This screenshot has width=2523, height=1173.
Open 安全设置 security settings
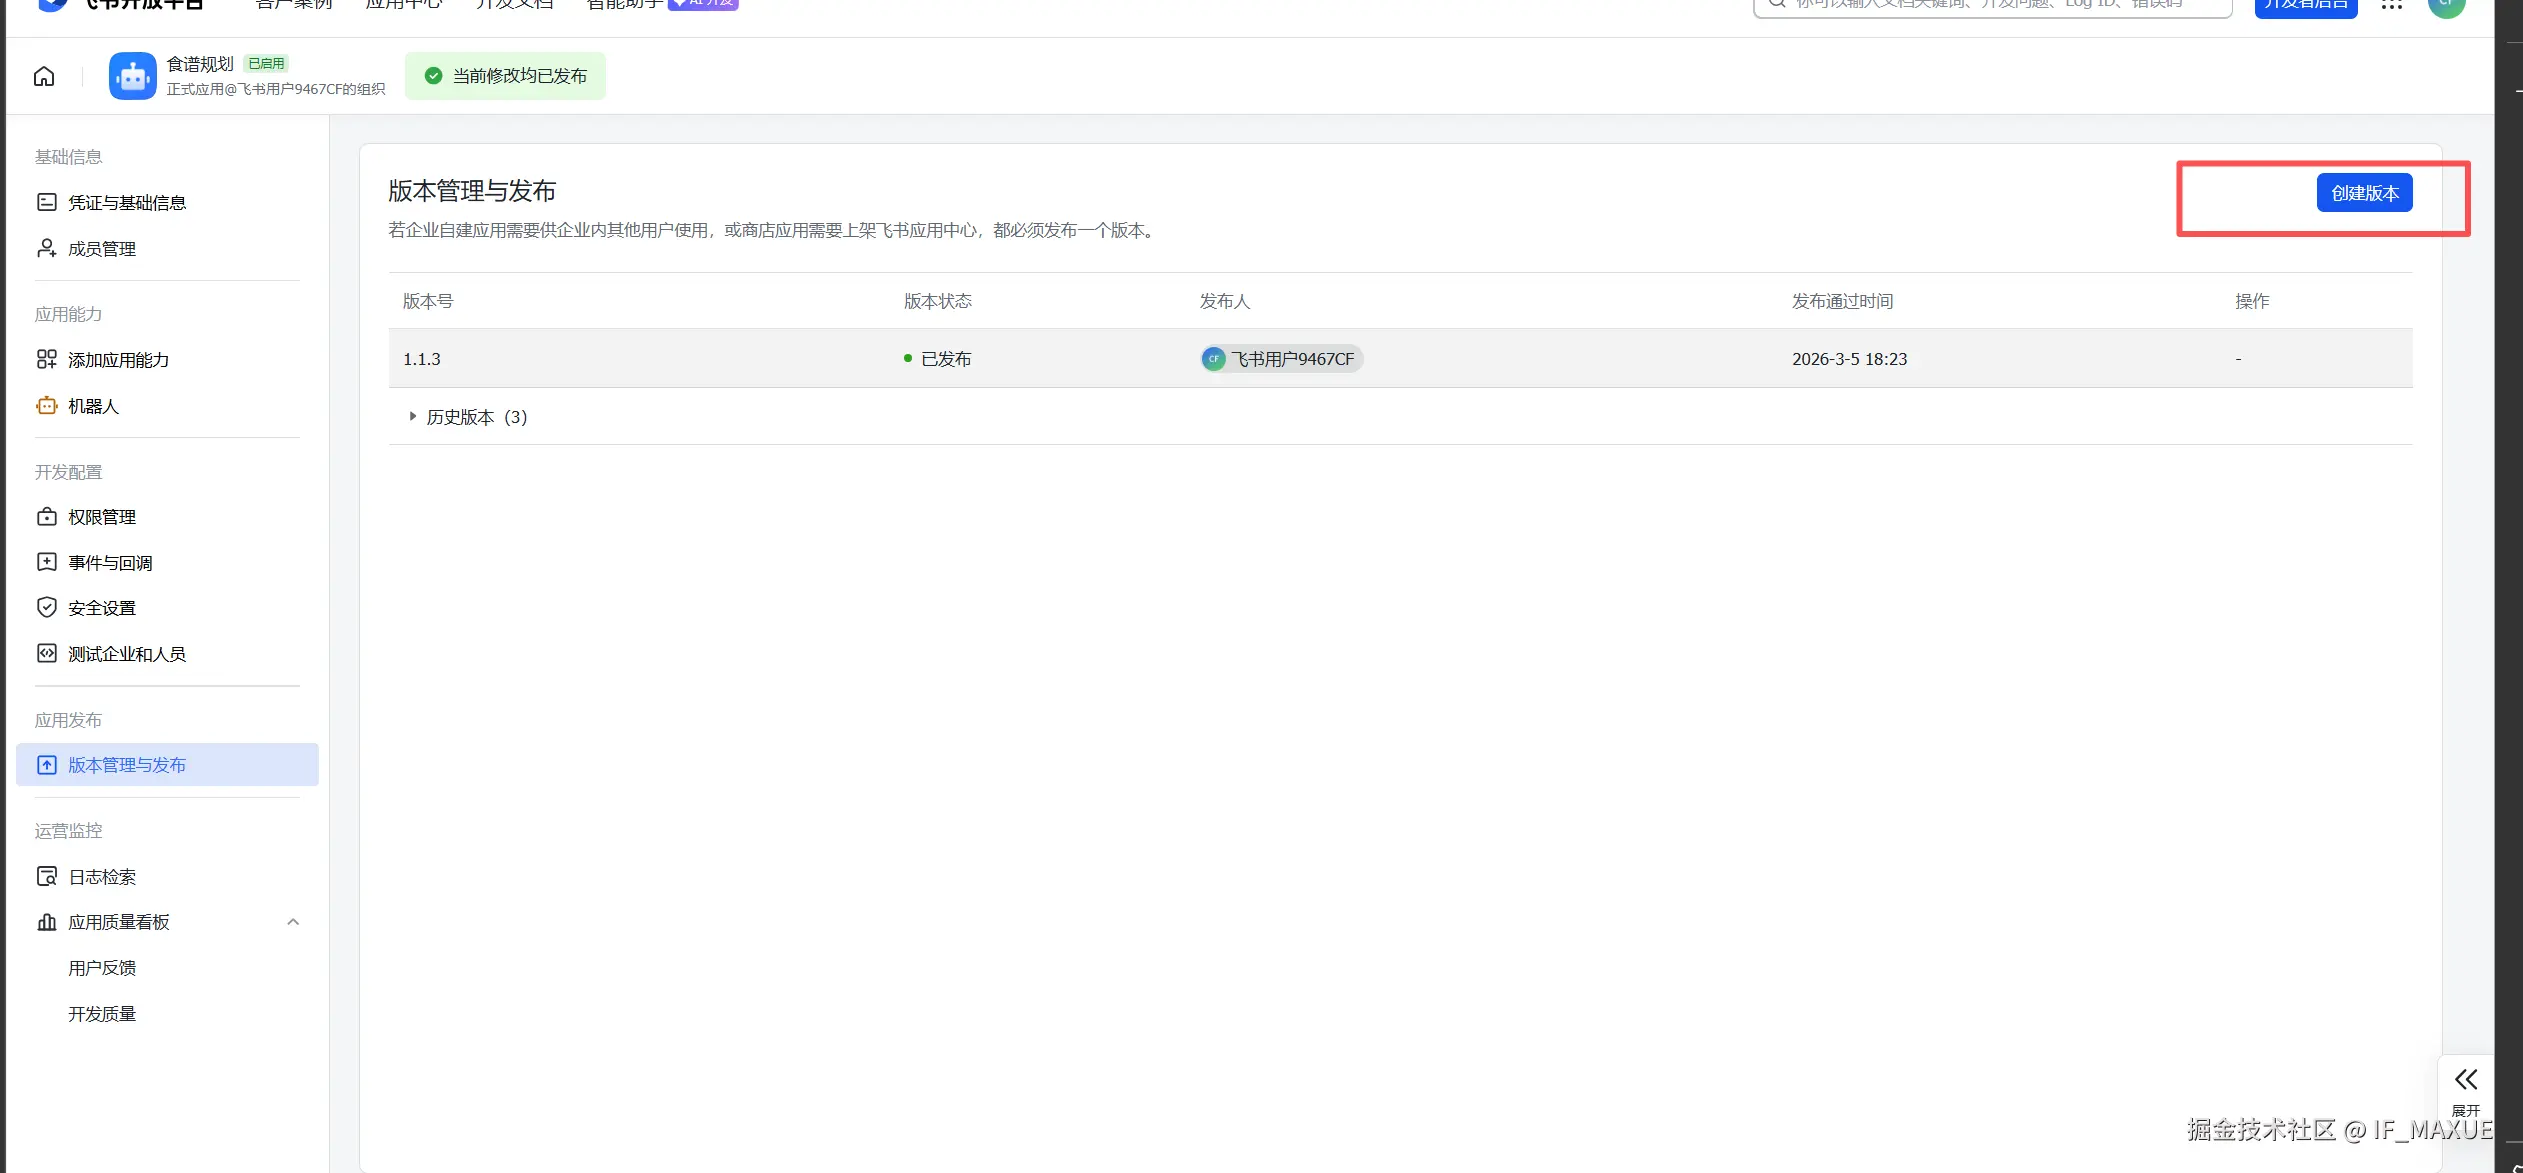tap(101, 608)
